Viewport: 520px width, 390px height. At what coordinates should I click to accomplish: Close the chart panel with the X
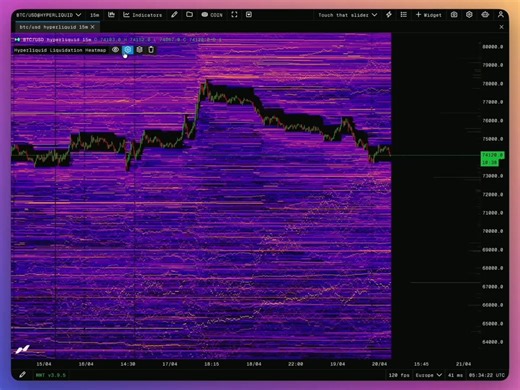502,27
